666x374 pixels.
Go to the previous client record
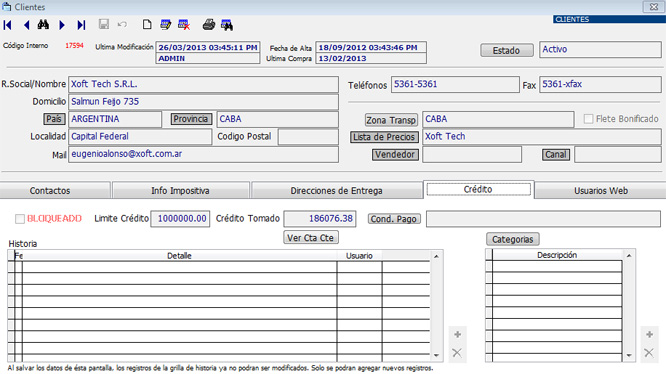[26, 25]
